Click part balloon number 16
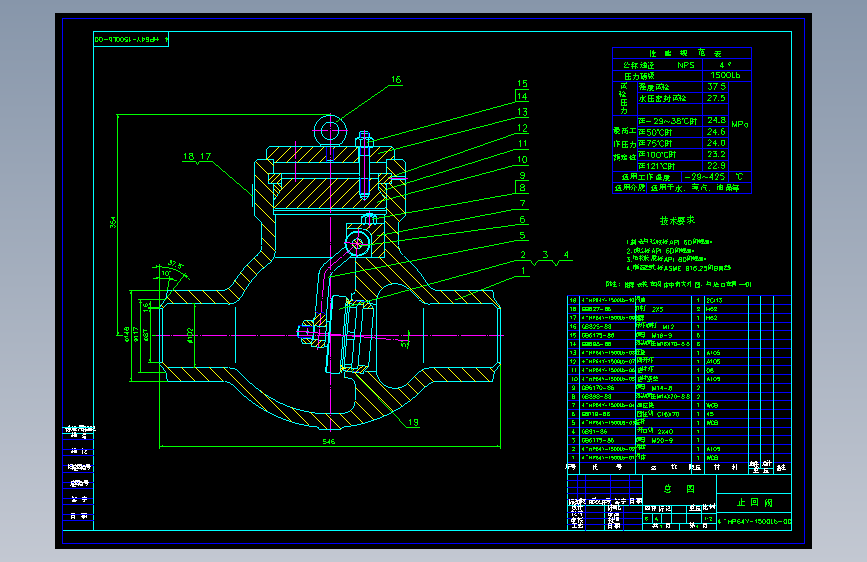This screenshot has width=867, height=562. click(x=396, y=79)
